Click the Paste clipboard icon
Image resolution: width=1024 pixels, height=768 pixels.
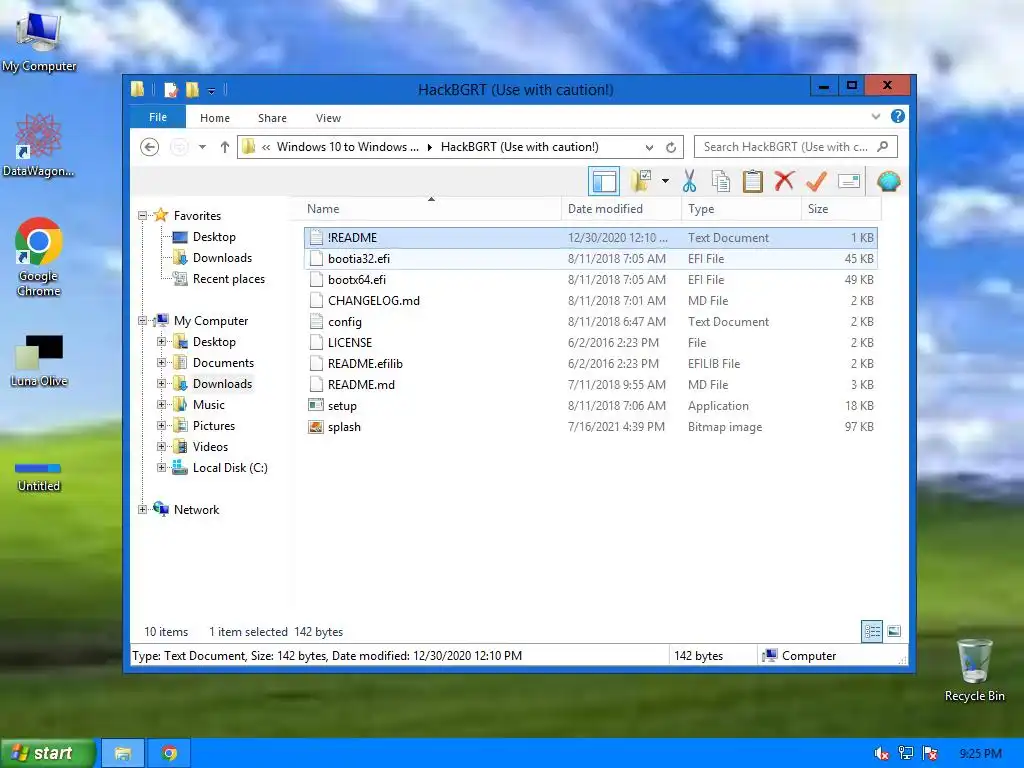click(x=752, y=181)
